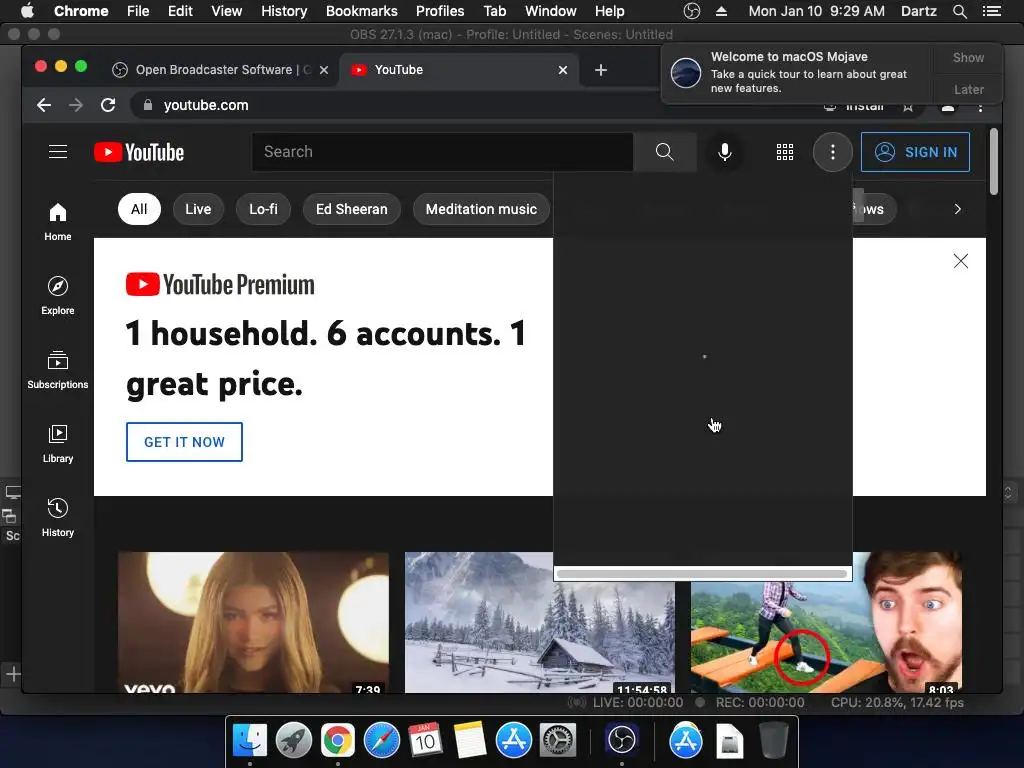Click the YouTube search input field
Screen dimensions: 1024x768
[x=442, y=152]
